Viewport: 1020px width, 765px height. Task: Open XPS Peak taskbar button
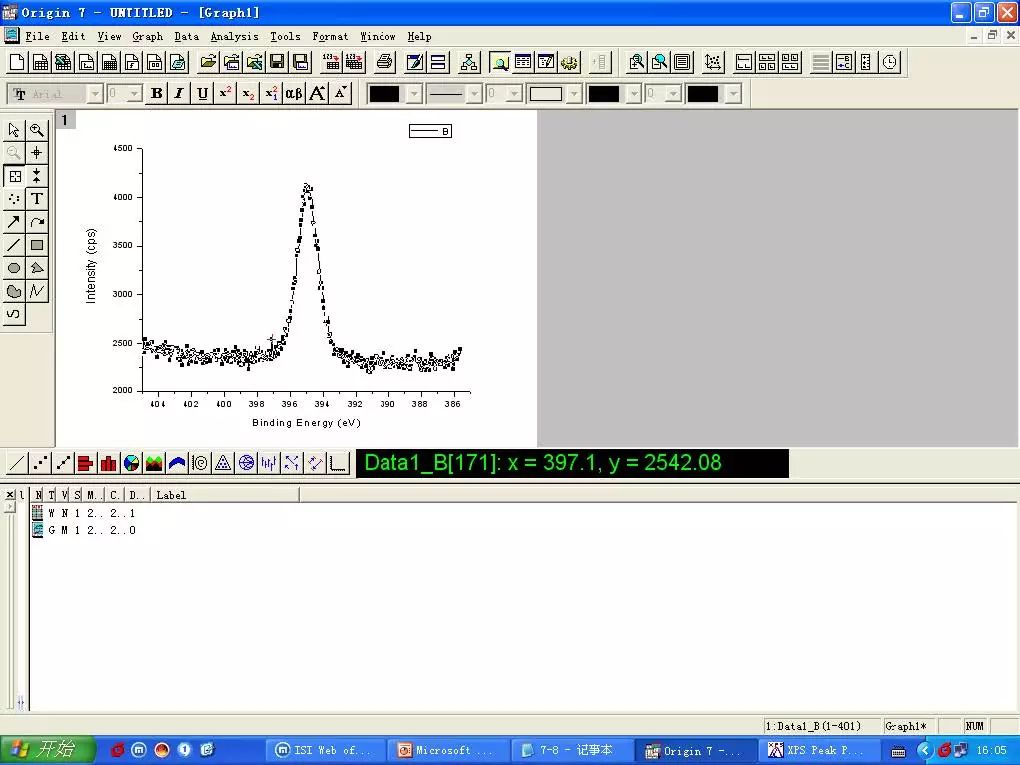pos(818,750)
